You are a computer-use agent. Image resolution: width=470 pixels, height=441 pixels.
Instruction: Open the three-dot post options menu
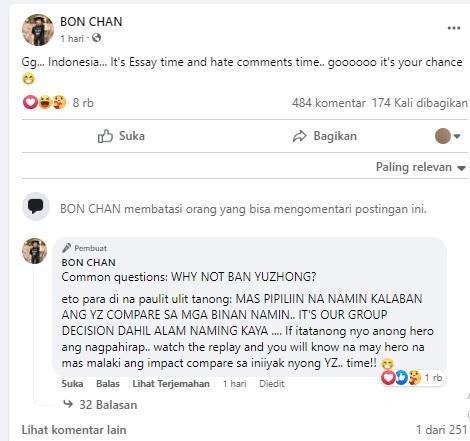click(x=454, y=28)
